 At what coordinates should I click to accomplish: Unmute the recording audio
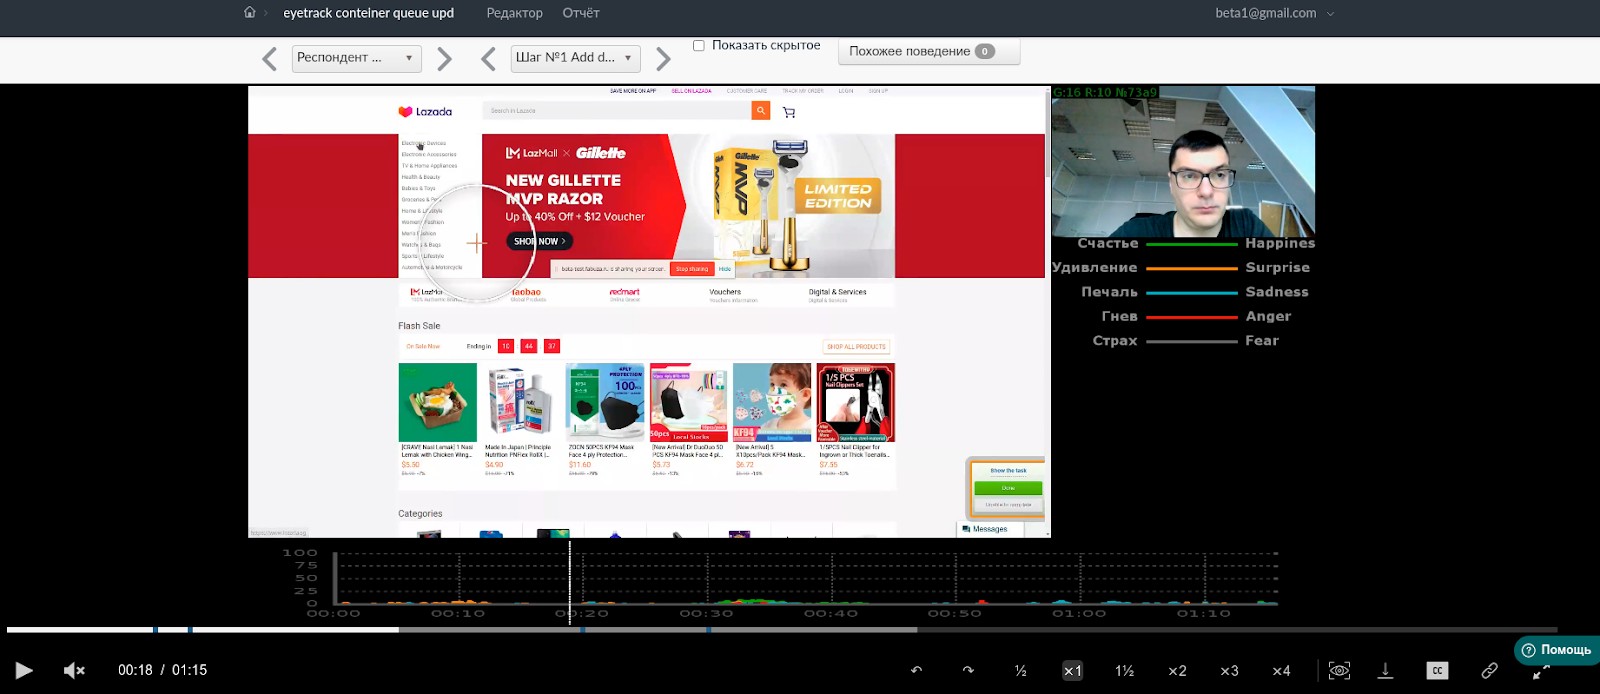[74, 670]
